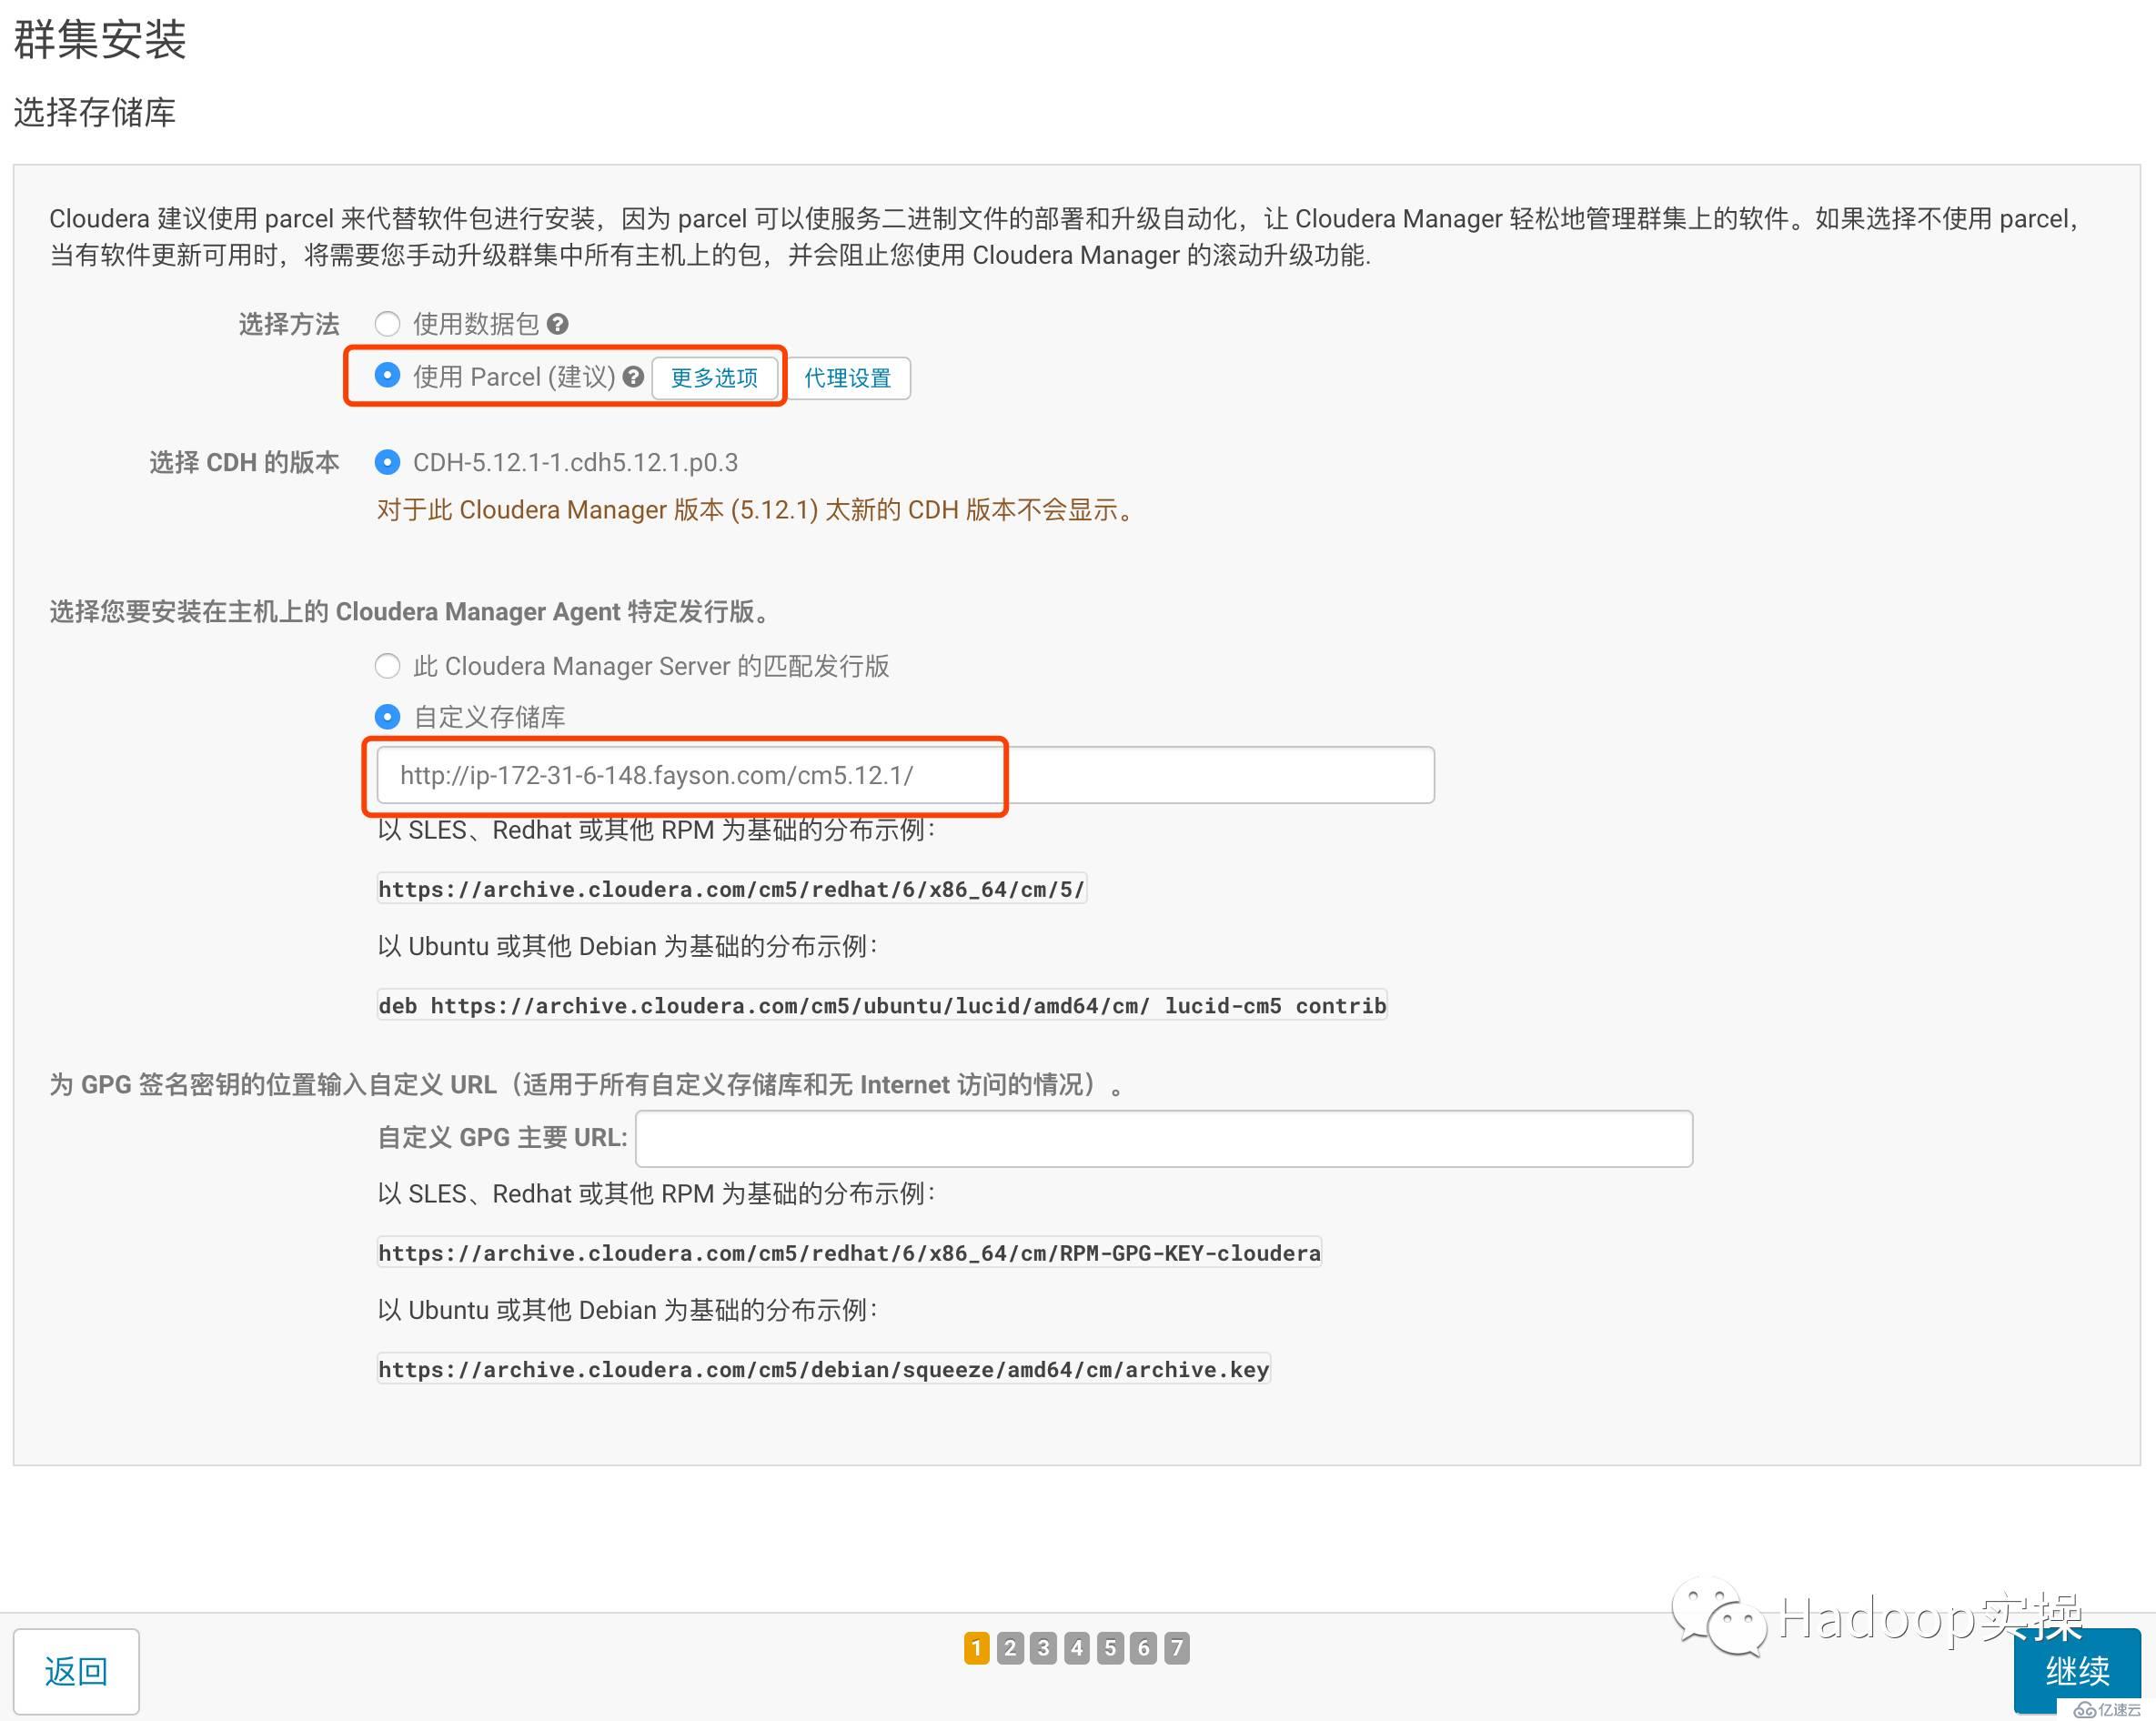Select 此 Cloudera Manager Server 的匹配发行版 radio
This screenshot has height=1721, width=2156.
[387, 666]
